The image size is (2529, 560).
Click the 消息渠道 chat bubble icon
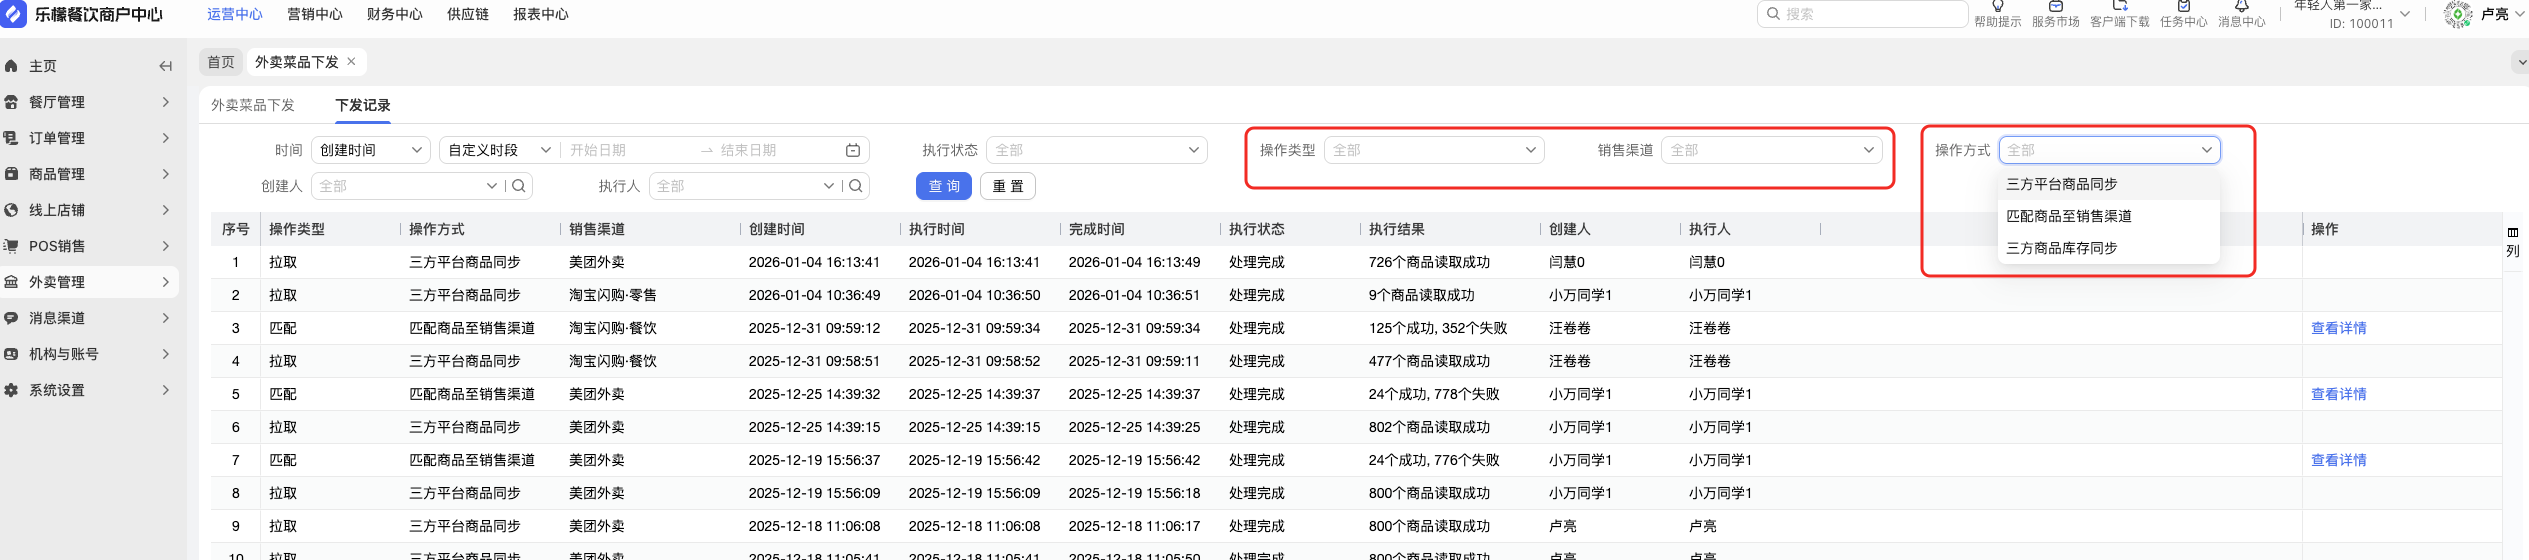tap(11, 318)
